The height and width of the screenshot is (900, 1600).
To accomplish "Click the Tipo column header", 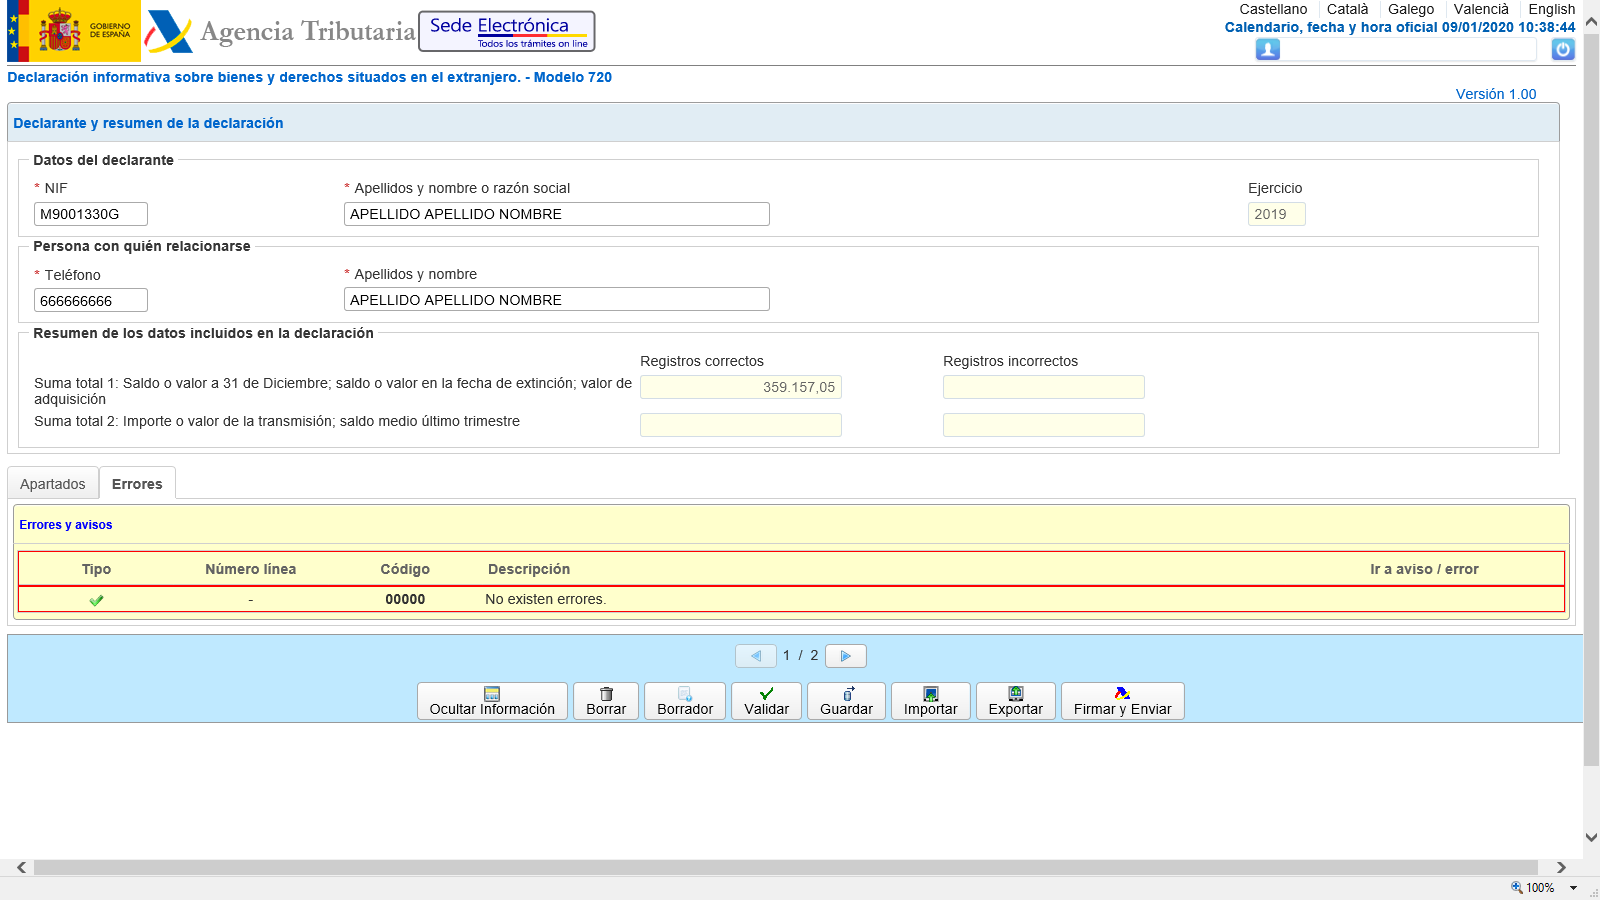I will point(96,569).
